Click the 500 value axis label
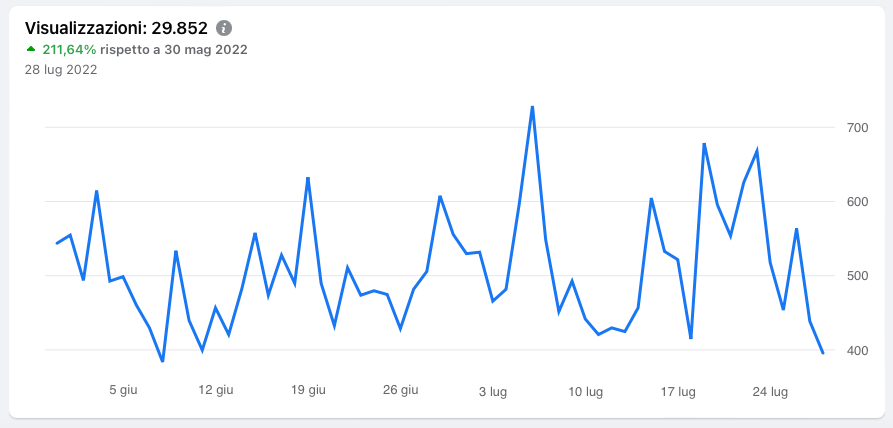 click(x=859, y=276)
